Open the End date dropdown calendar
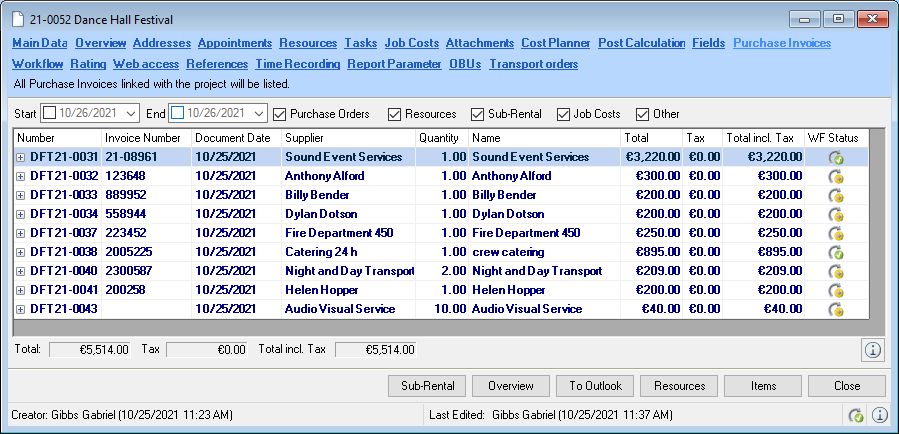 (x=258, y=114)
